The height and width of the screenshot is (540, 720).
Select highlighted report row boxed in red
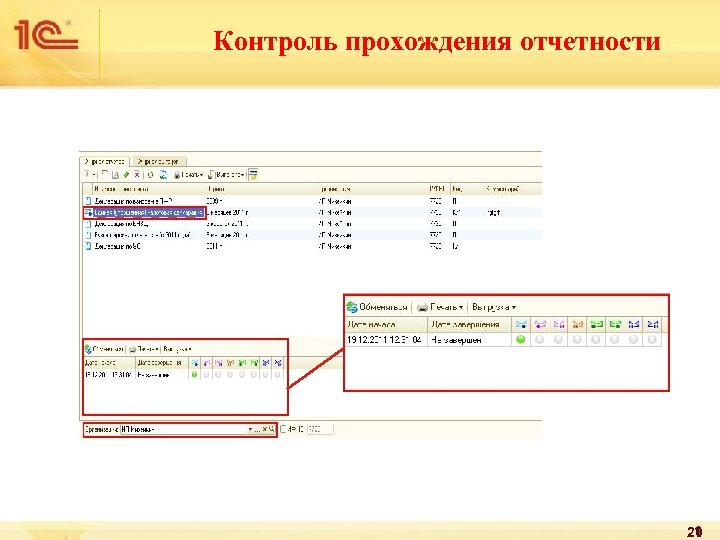145,213
